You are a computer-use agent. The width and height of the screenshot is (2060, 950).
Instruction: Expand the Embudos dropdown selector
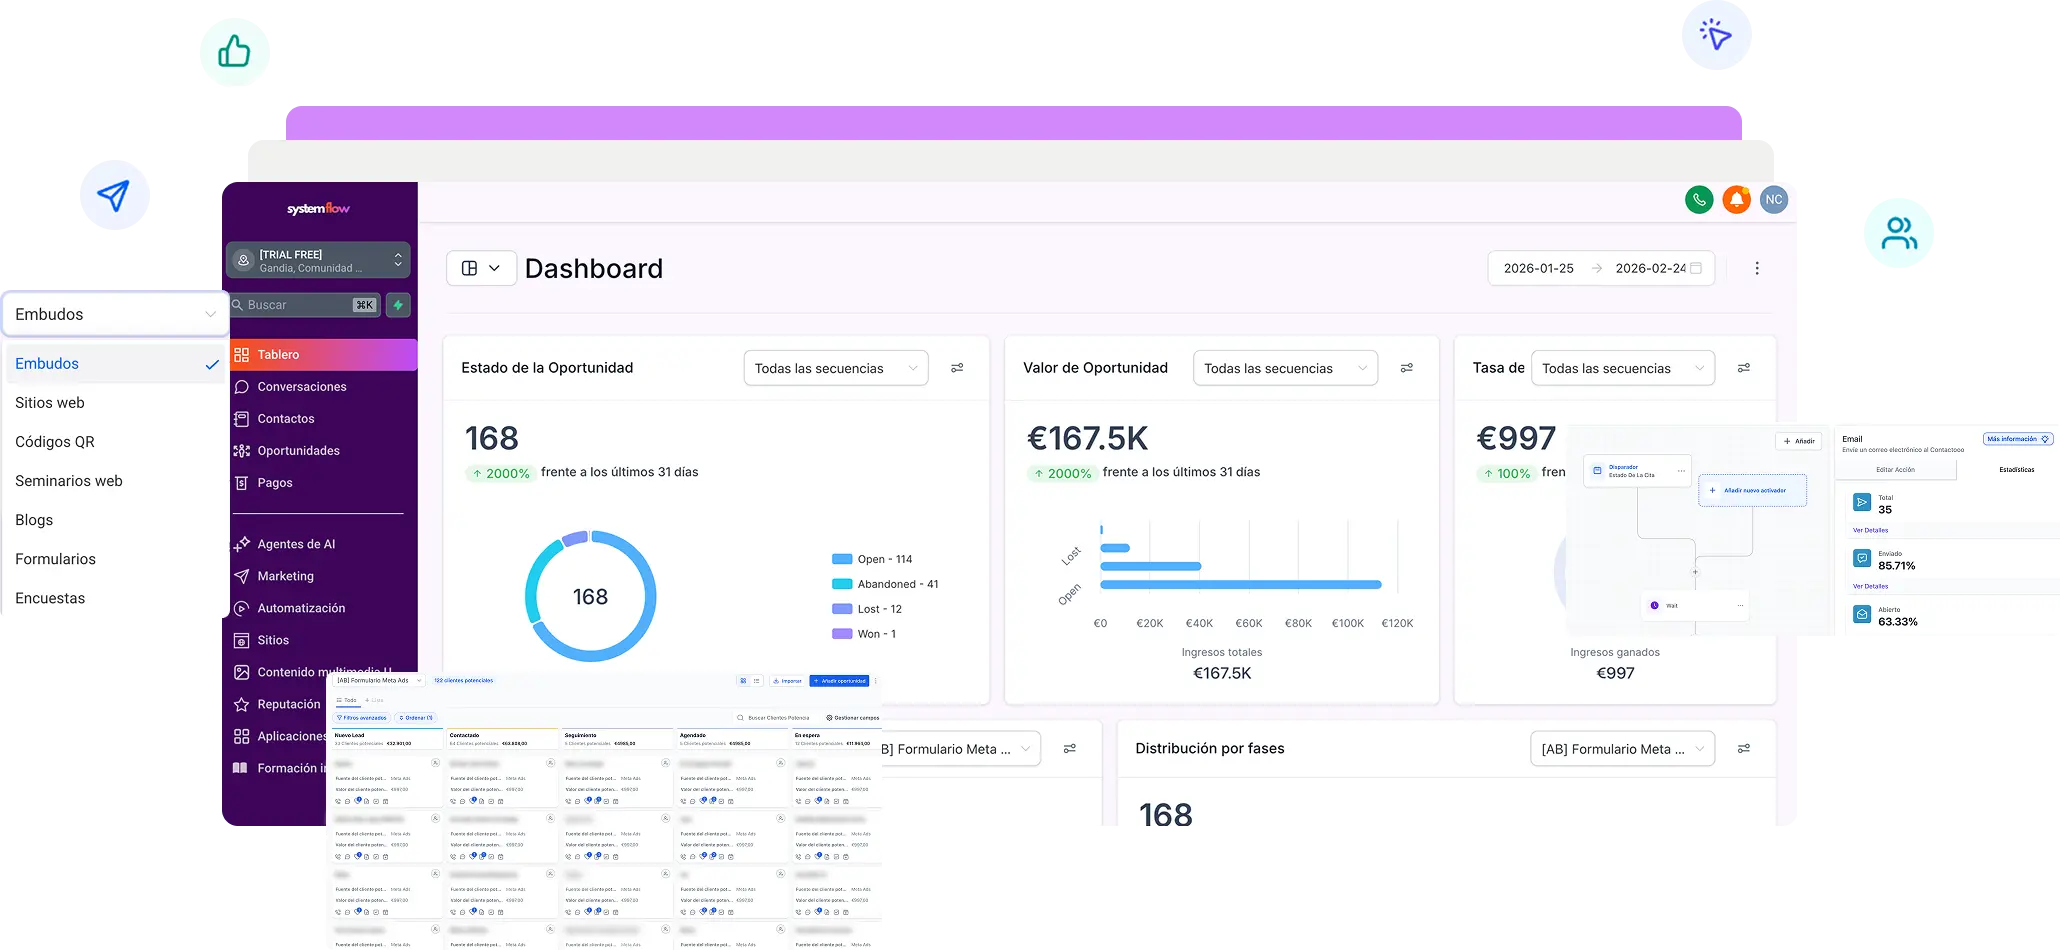coord(115,314)
